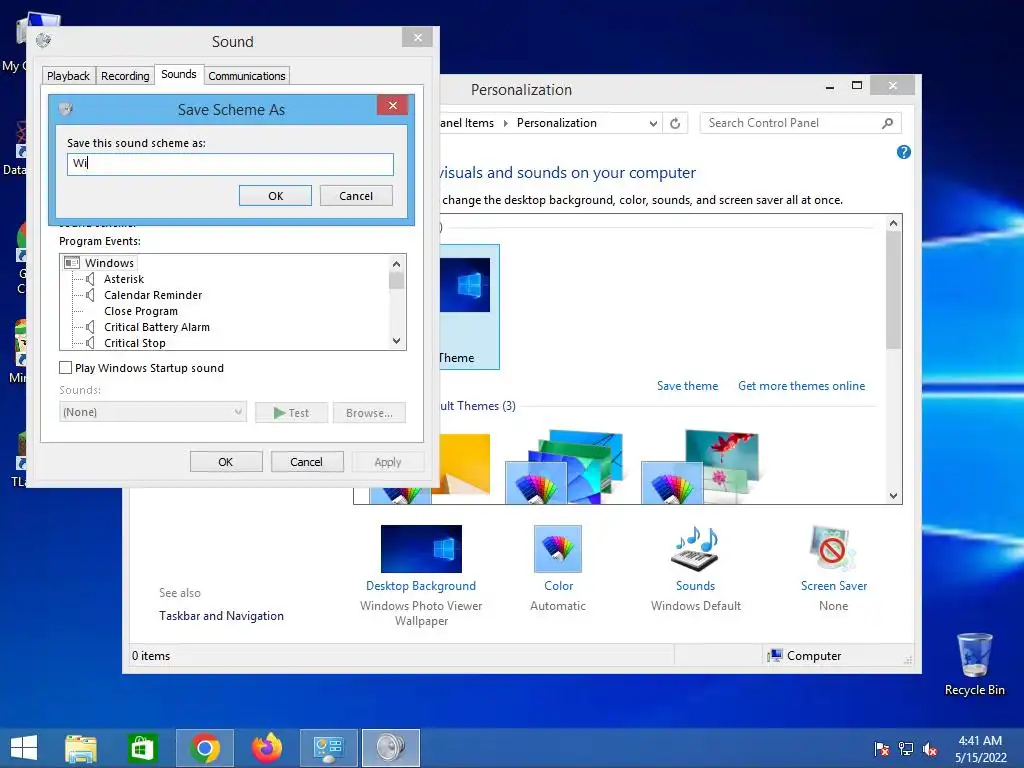Click OK at bottom of Sound dialog
Screen dimensions: 1024x768
(x=226, y=462)
